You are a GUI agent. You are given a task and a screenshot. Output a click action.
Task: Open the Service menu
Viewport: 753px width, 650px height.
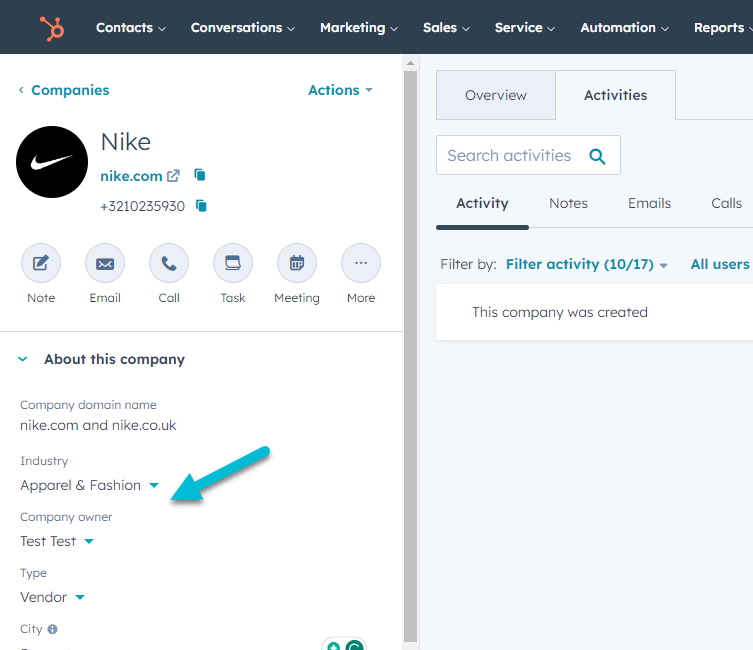click(x=525, y=28)
